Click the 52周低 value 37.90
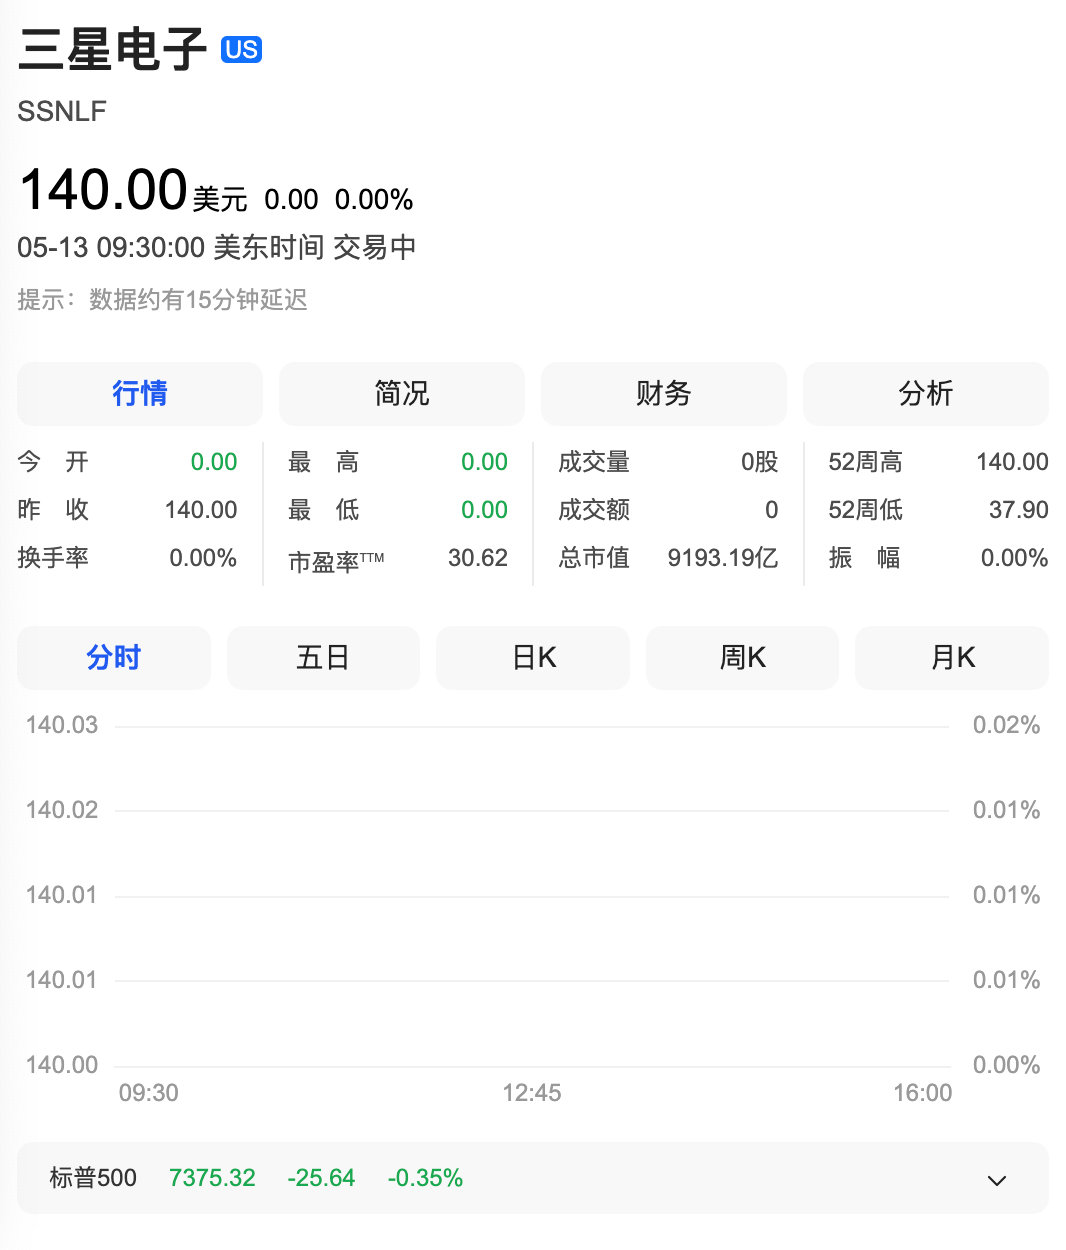This screenshot has height=1250, width=1066. pyautogui.click(x=1019, y=510)
